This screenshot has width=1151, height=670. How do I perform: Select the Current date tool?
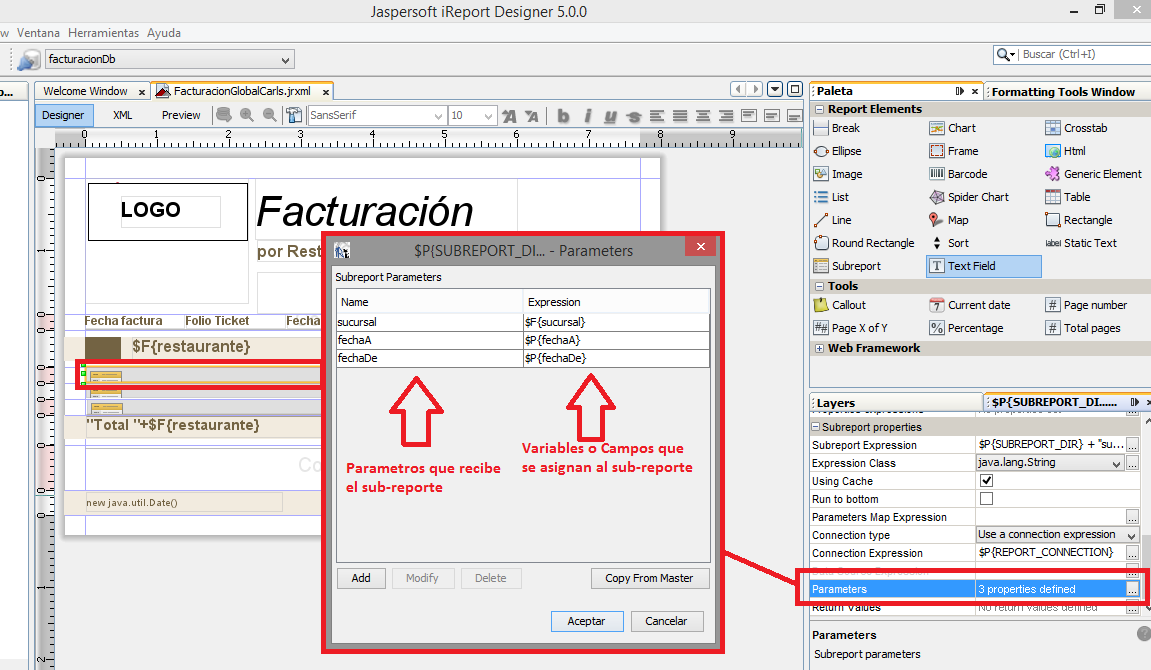tap(978, 304)
